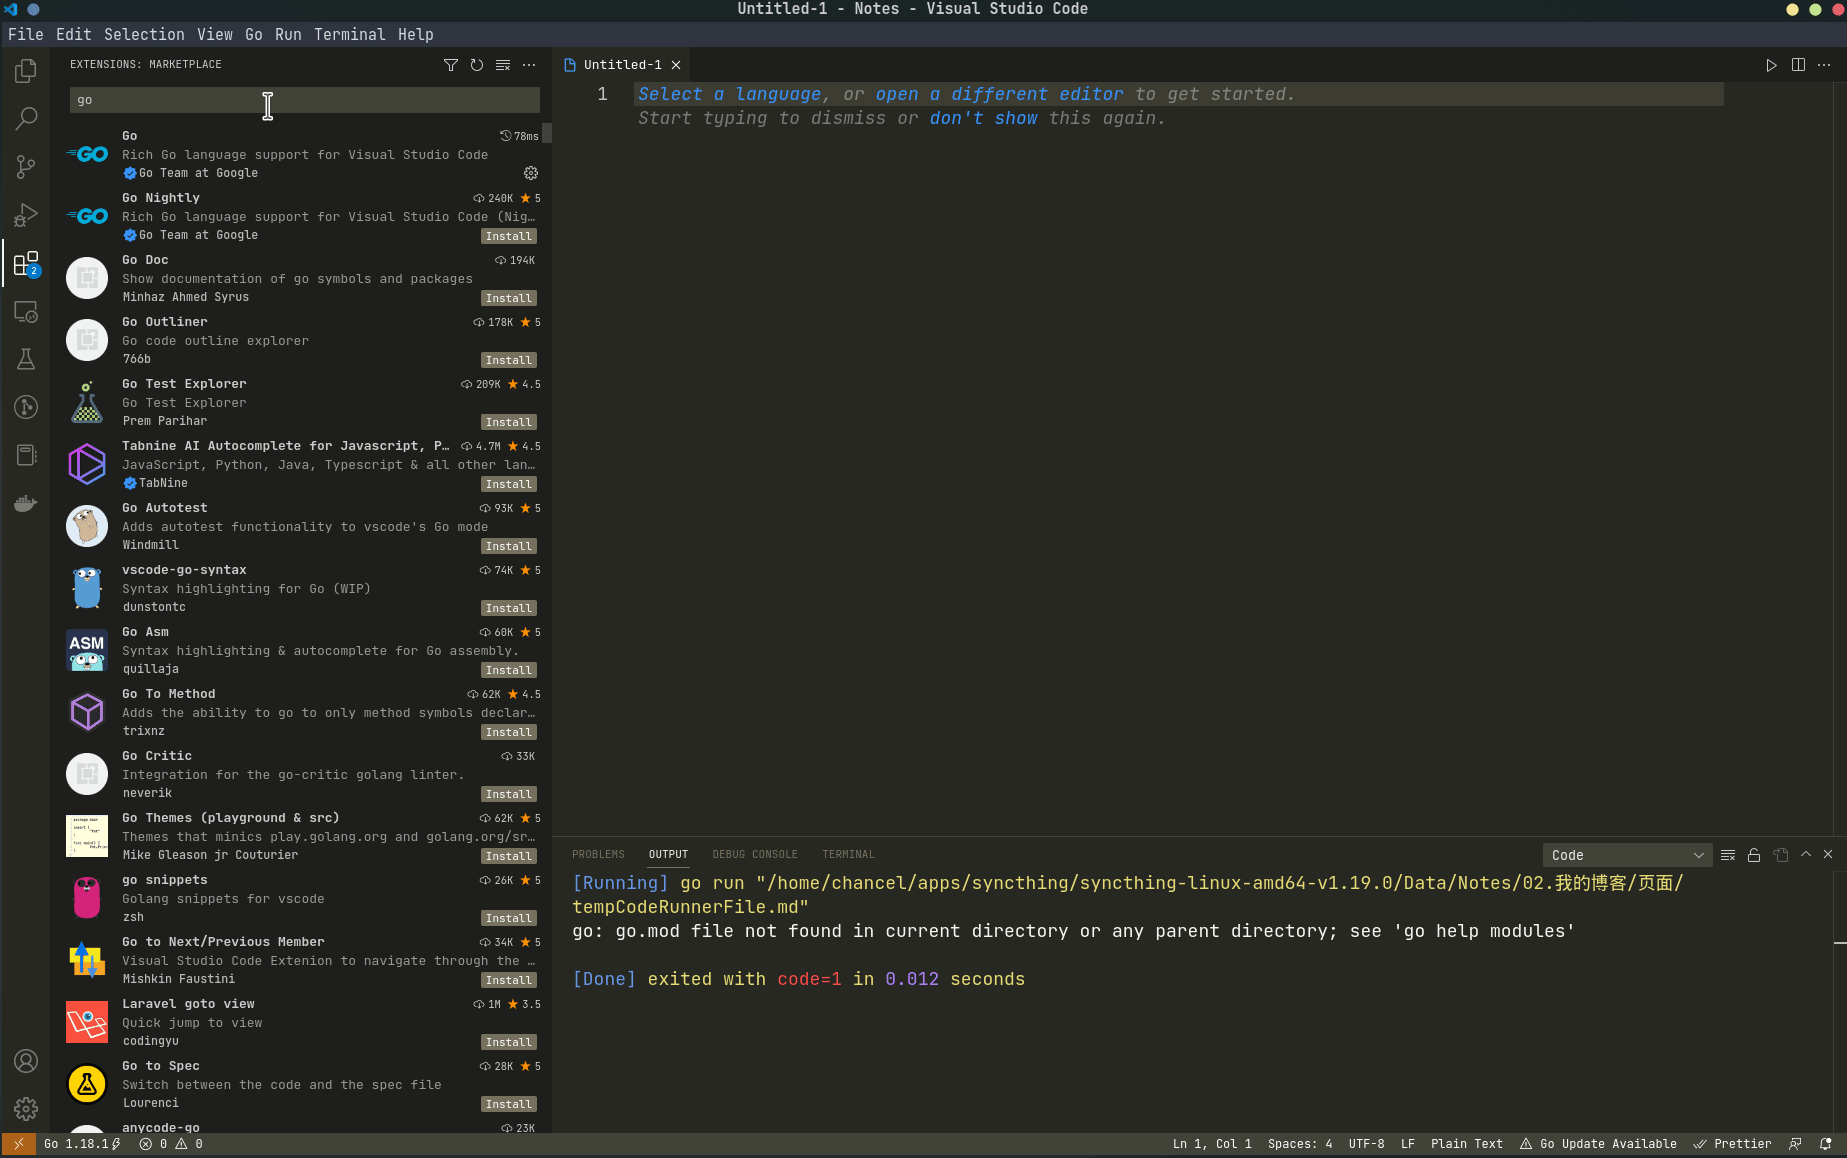Open the Docker view in activity bar
Viewport: 1847px width, 1158px height.
coord(26,503)
